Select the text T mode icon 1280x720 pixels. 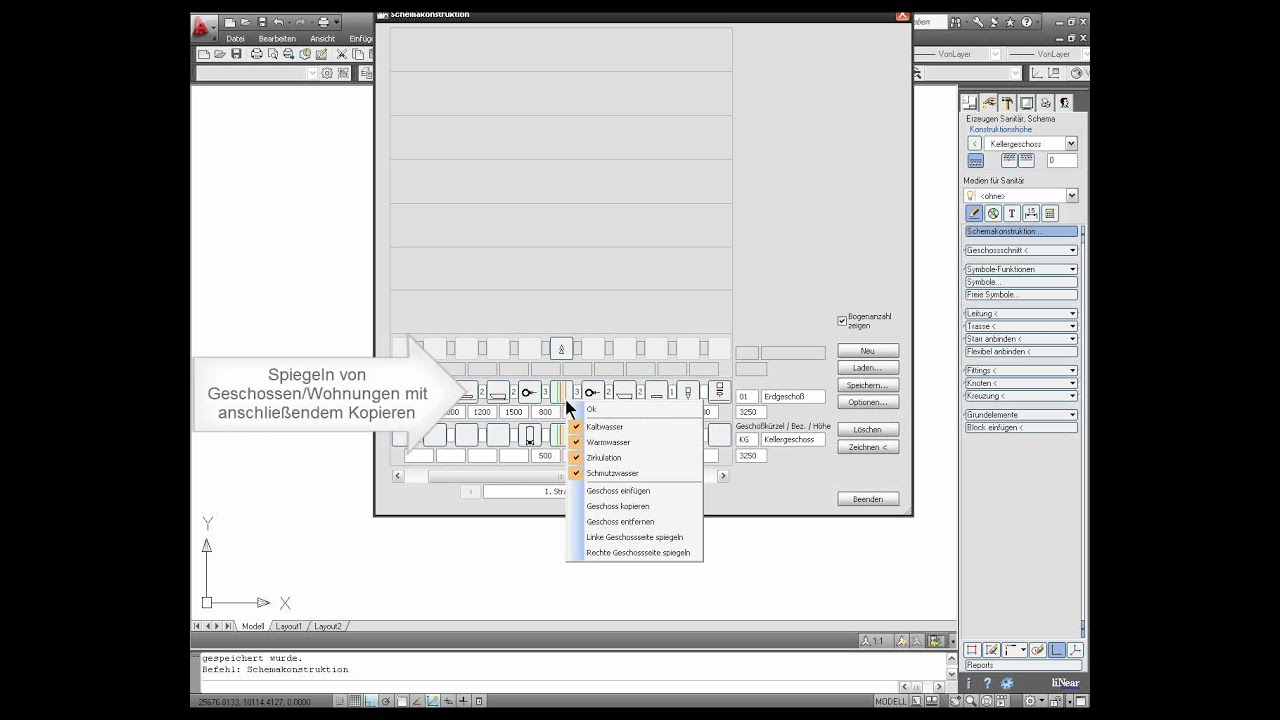pos(1012,213)
